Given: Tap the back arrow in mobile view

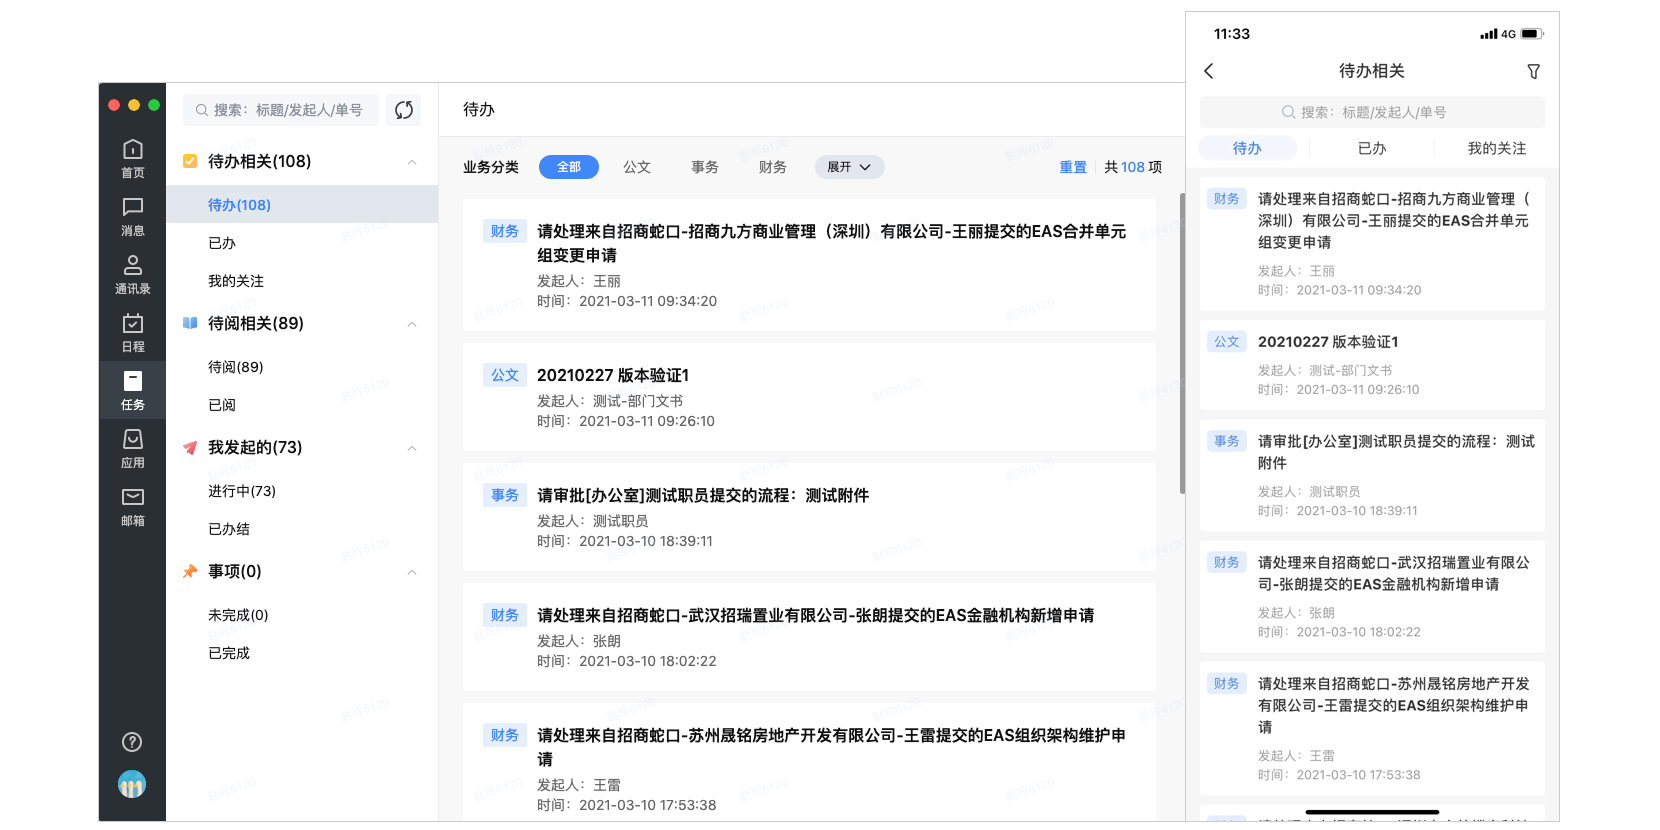Looking at the screenshot, I should click(1209, 71).
